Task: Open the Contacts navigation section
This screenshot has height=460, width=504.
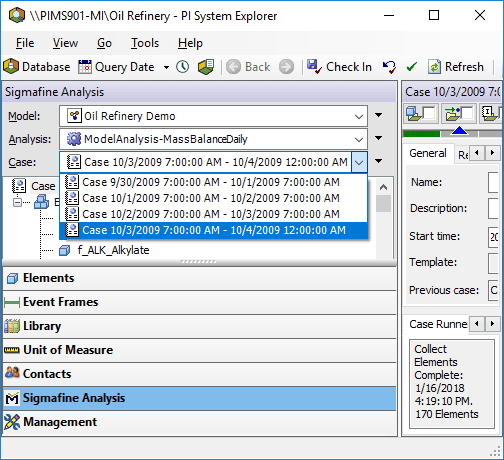Action: [x=199, y=374]
